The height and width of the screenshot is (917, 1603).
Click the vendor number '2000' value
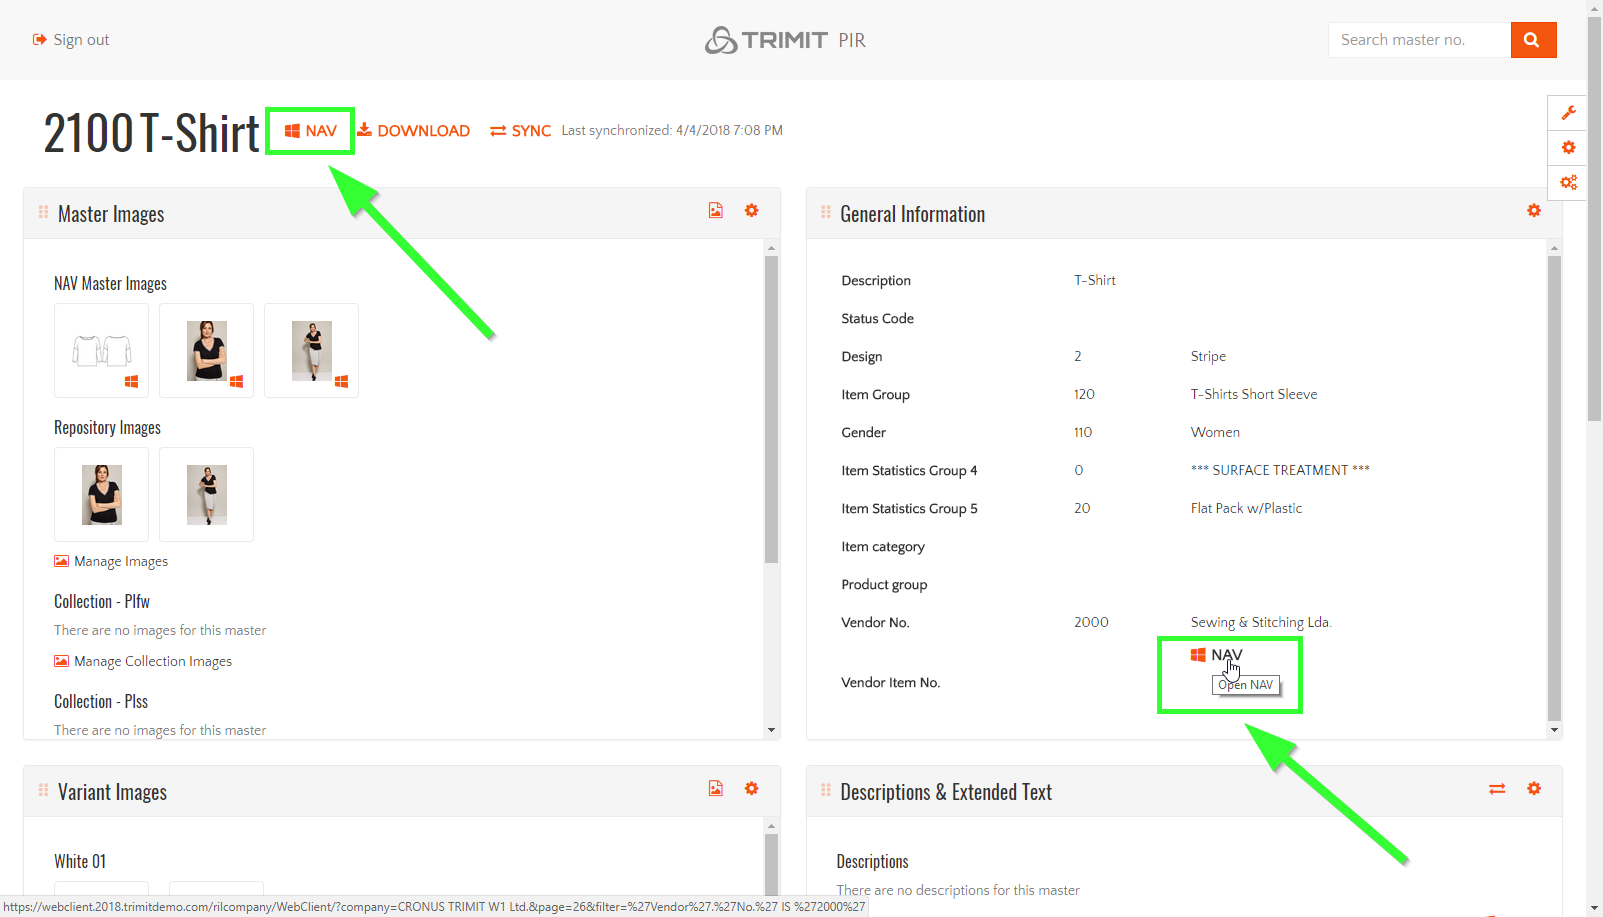(x=1091, y=623)
